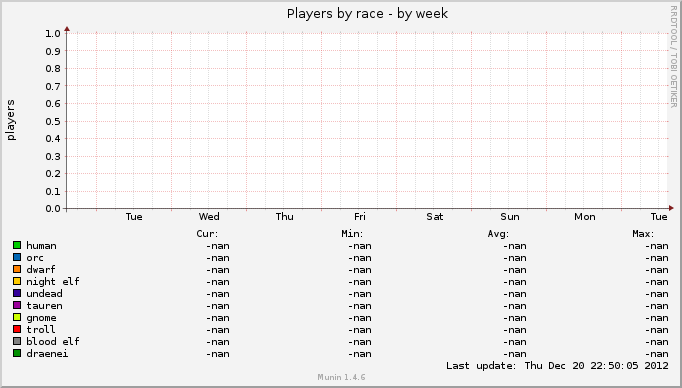682x388 pixels.
Task: Select the 'undead' legend label
Action: pos(44,294)
